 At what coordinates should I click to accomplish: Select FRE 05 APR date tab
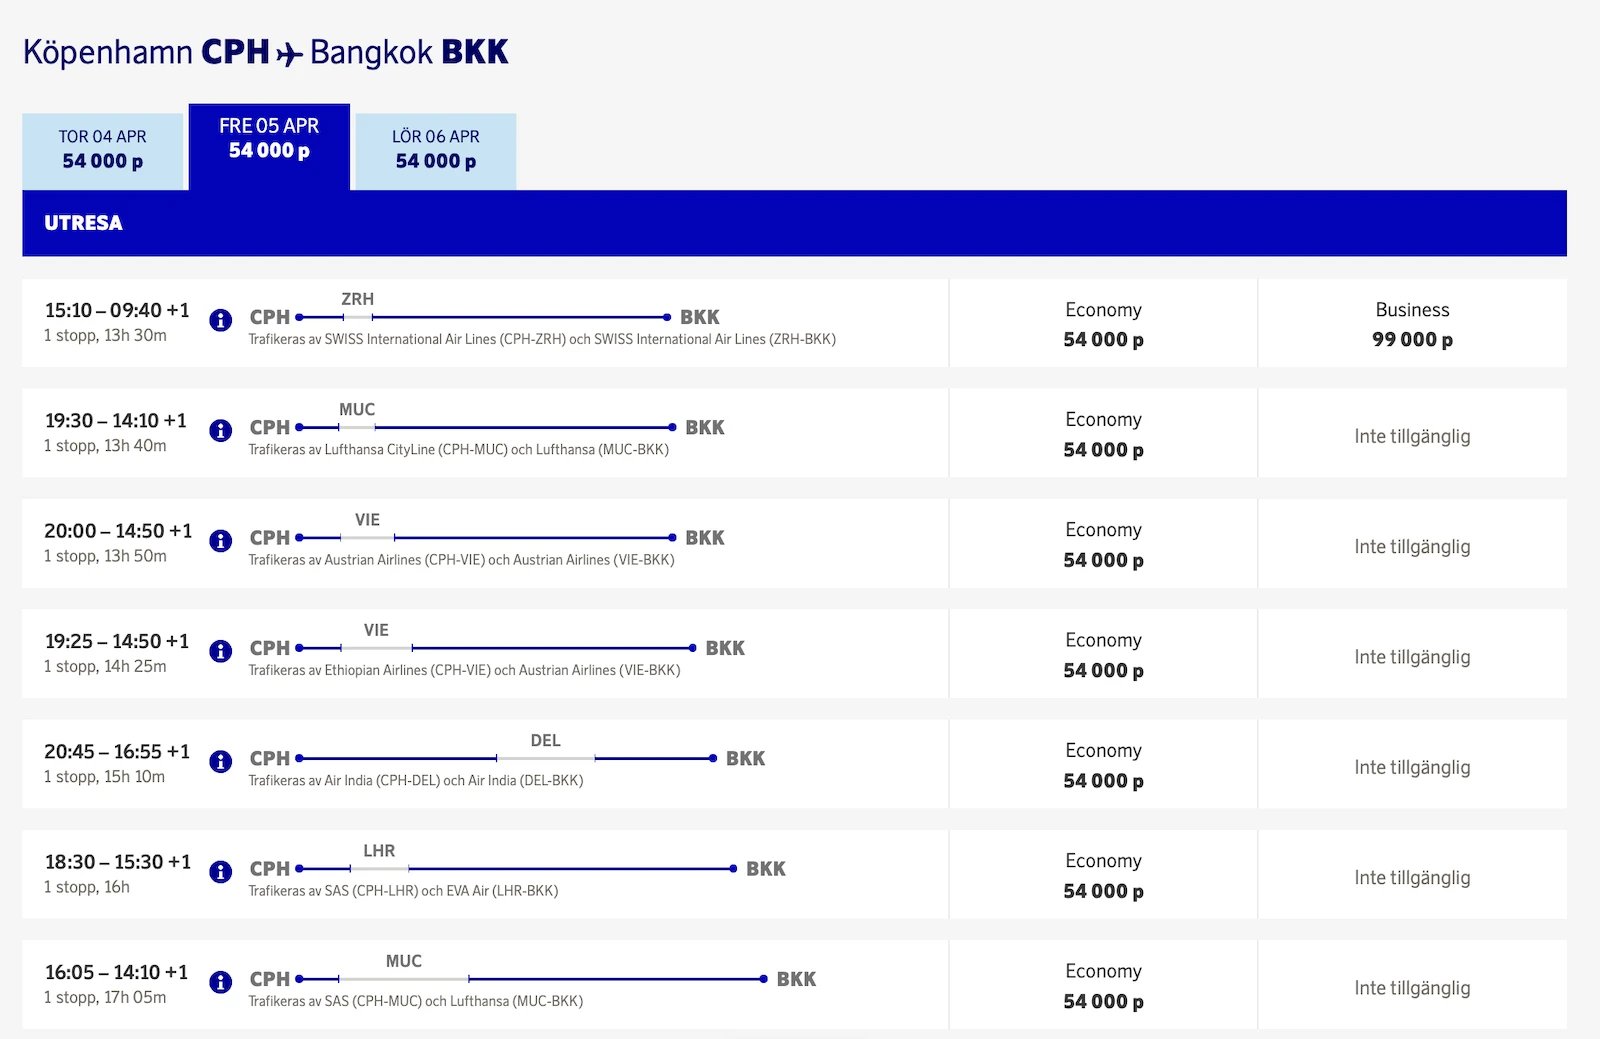pyautogui.click(x=269, y=146)
